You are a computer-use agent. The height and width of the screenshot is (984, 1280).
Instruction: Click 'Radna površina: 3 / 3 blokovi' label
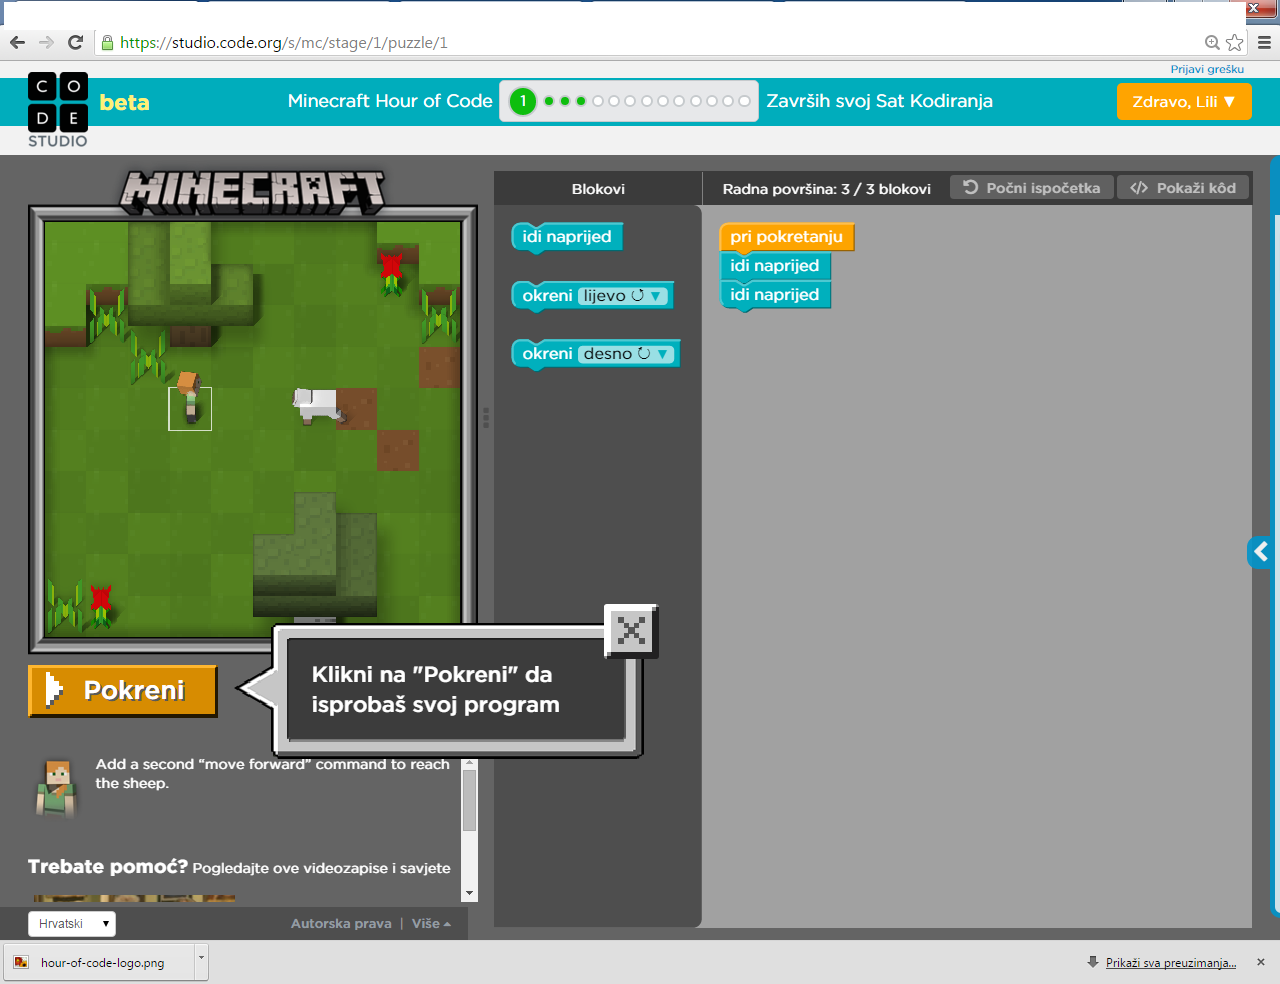pos(827,188)
